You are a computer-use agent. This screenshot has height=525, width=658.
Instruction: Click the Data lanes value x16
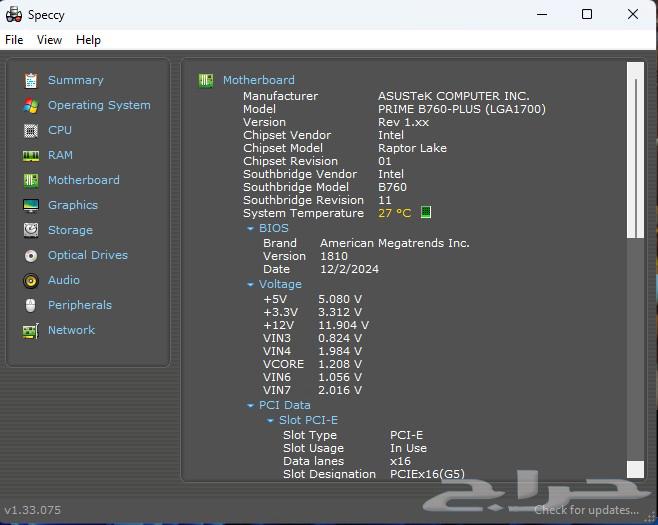[400, 461]
